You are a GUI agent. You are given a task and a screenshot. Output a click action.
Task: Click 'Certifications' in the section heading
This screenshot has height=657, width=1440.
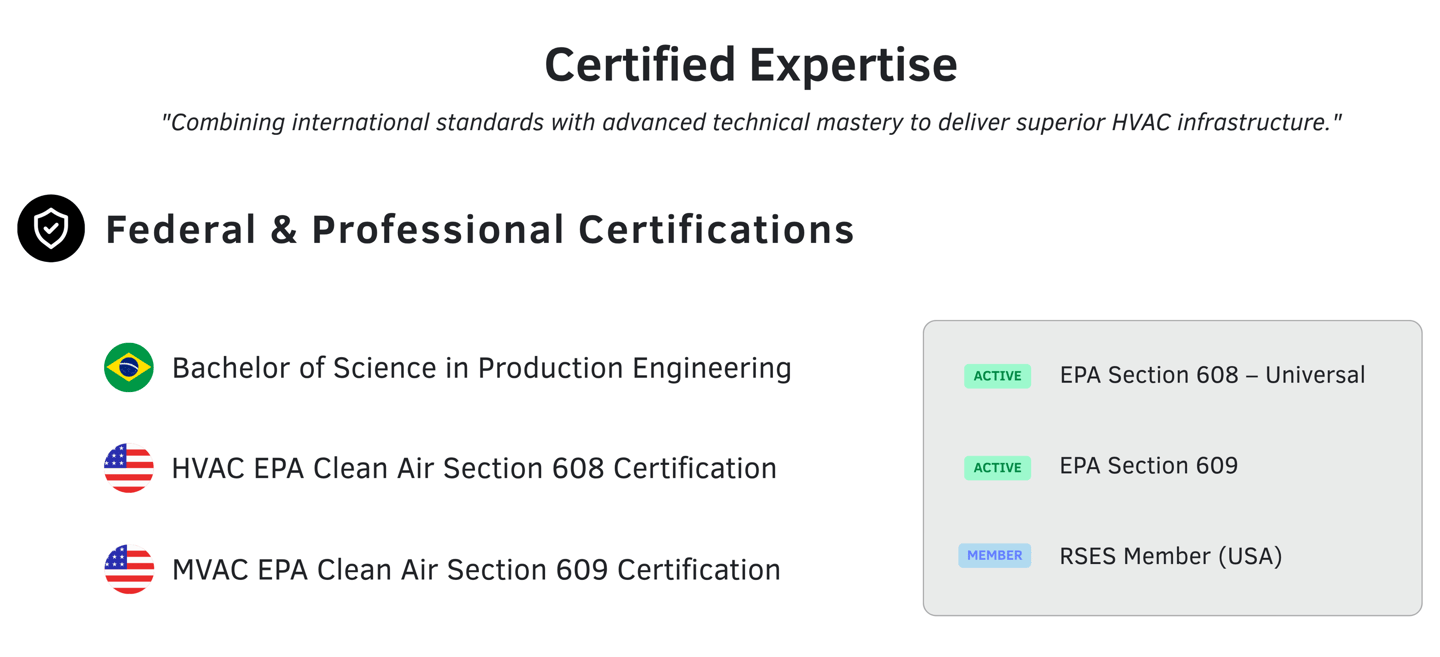(x=716, y=230)
